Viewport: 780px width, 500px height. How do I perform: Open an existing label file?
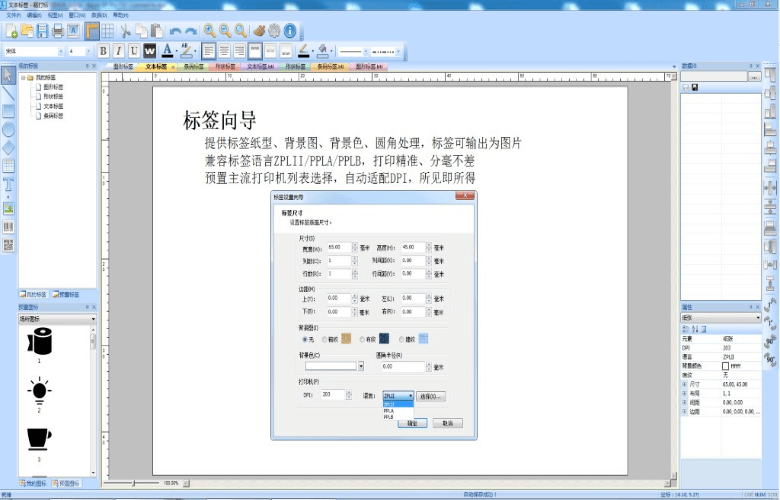27,31
